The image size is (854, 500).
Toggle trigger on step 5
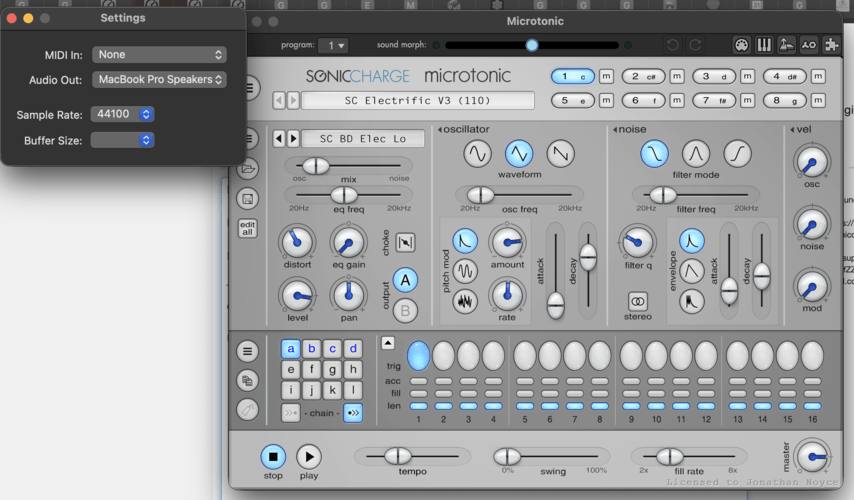coord(524,356)
